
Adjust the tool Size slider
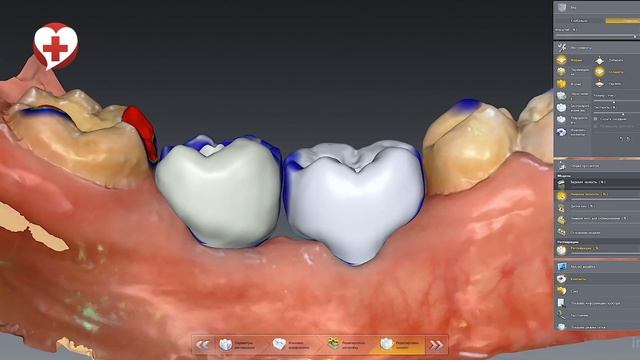[x=616, y=101]
